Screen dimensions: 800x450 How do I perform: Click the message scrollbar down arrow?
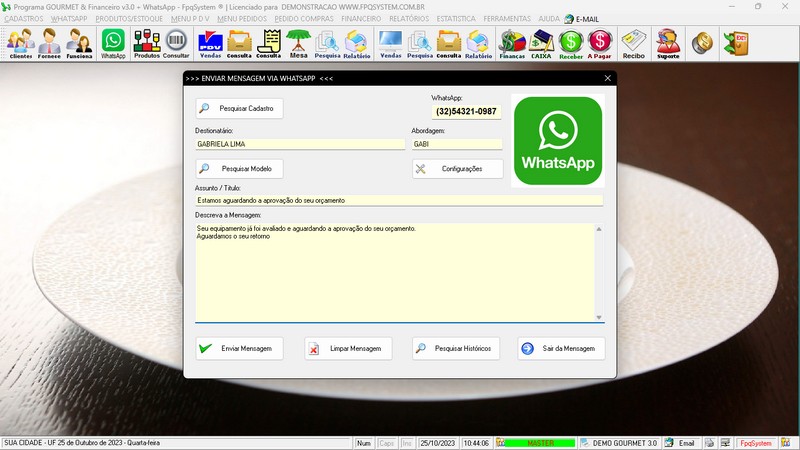(x=599, y=317)
